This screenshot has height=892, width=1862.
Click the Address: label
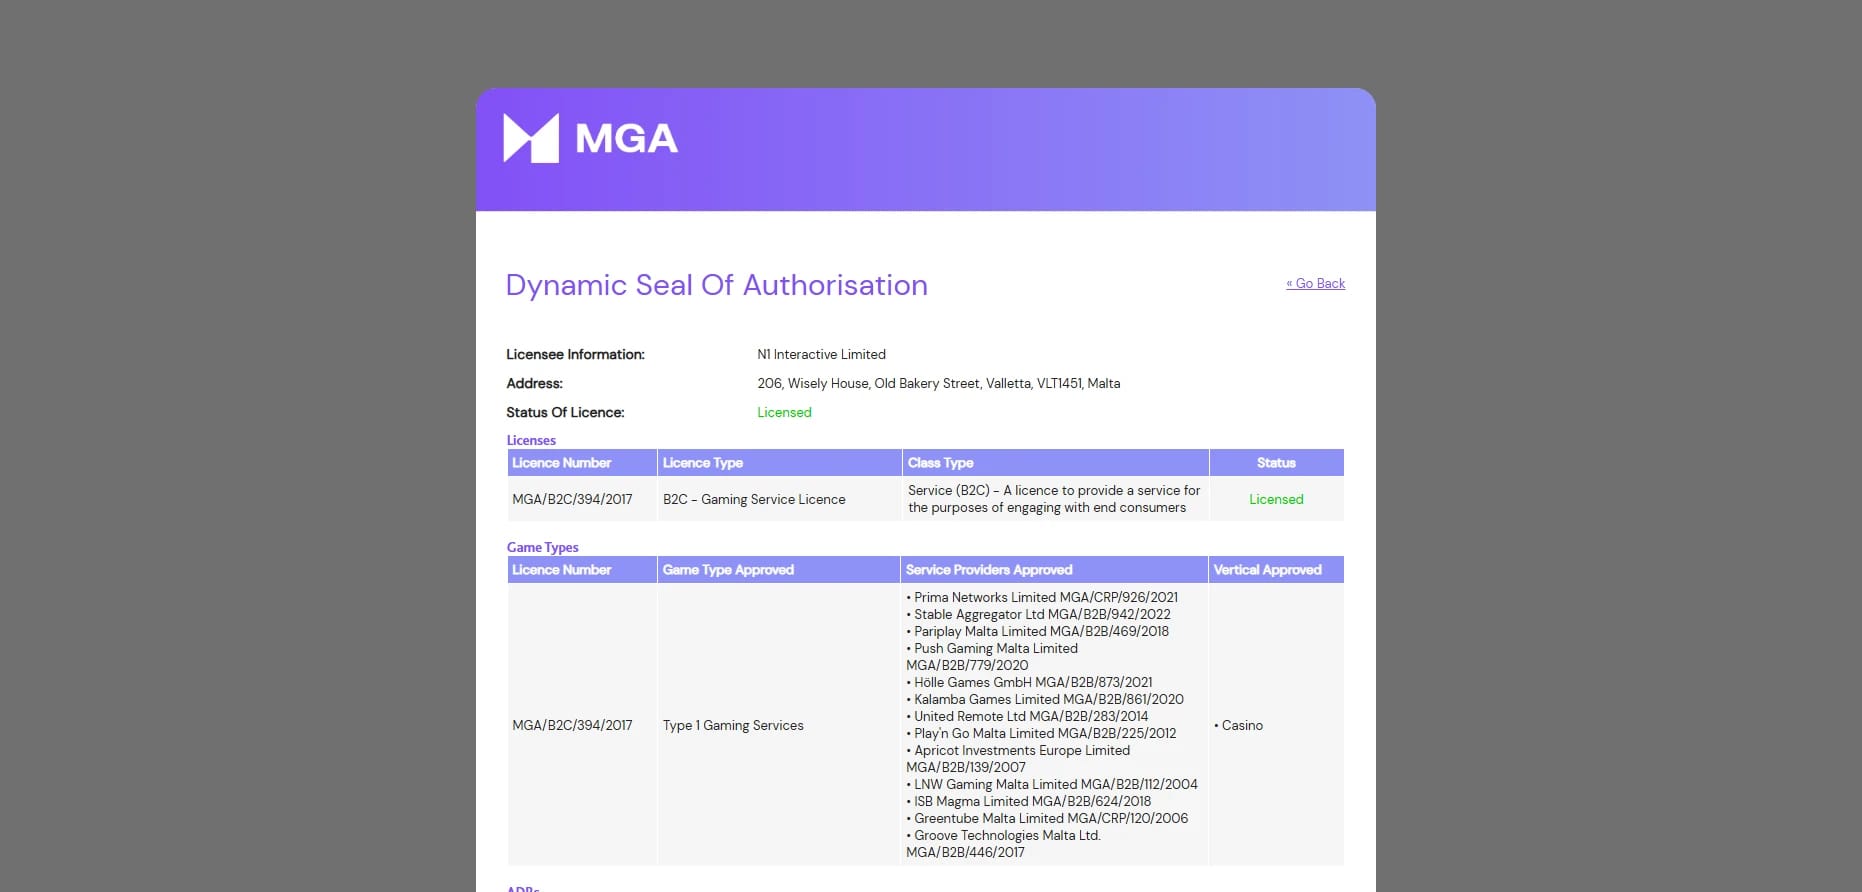(534, 383)
